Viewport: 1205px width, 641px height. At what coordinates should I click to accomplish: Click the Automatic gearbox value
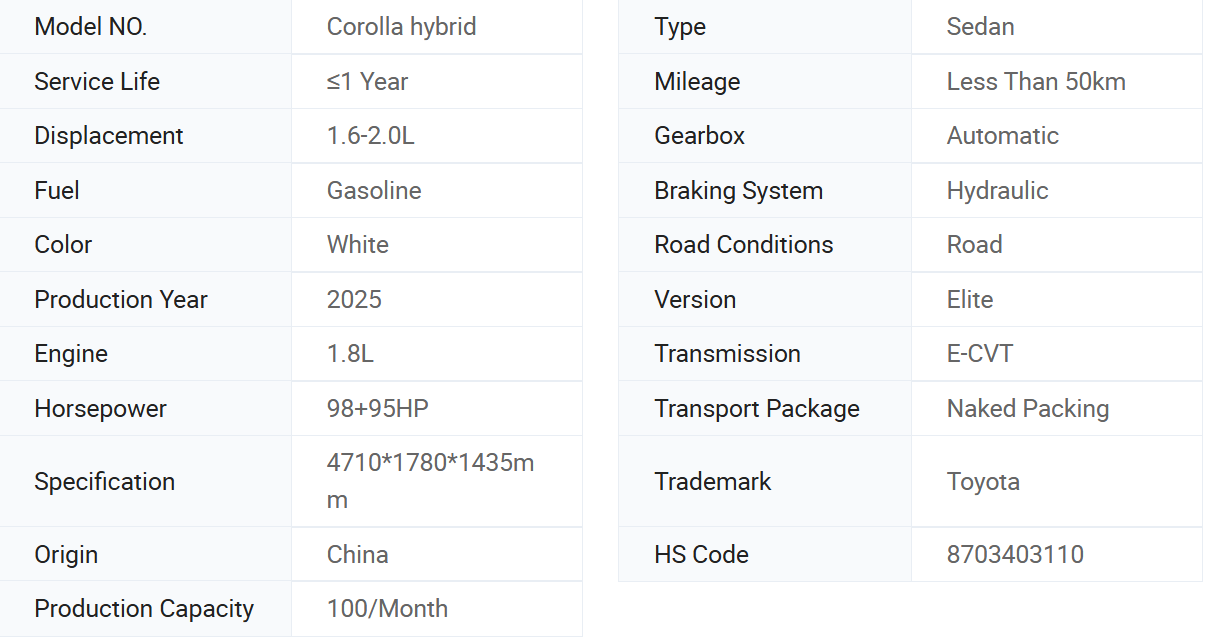click(x=1003, y=136)
